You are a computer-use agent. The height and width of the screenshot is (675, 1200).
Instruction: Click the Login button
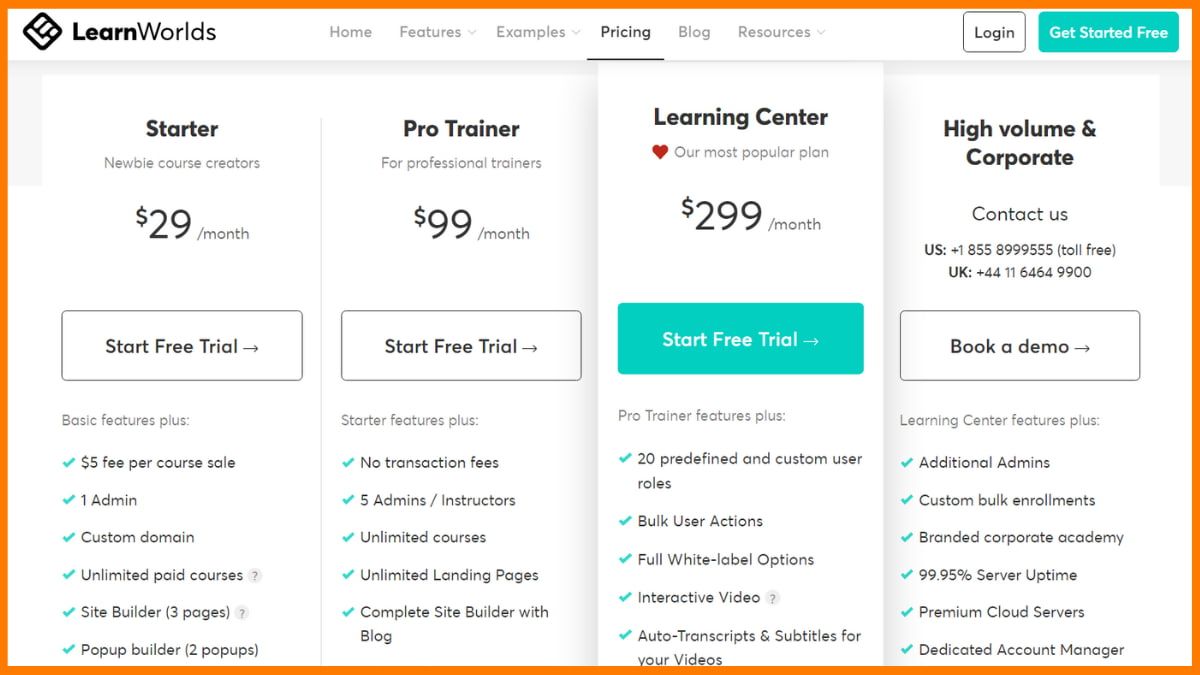click(x=994, y=31)
